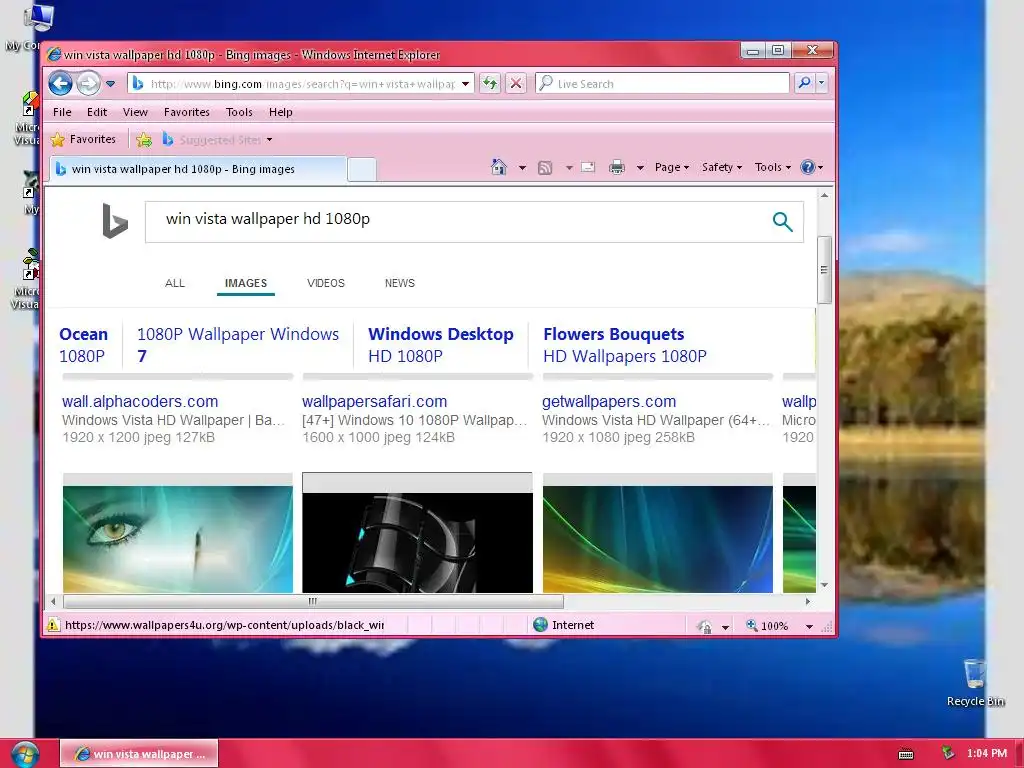
Task: Click the horizontal scrollbar left arrow
Action: pyautogui.click(x=54, y=601)
